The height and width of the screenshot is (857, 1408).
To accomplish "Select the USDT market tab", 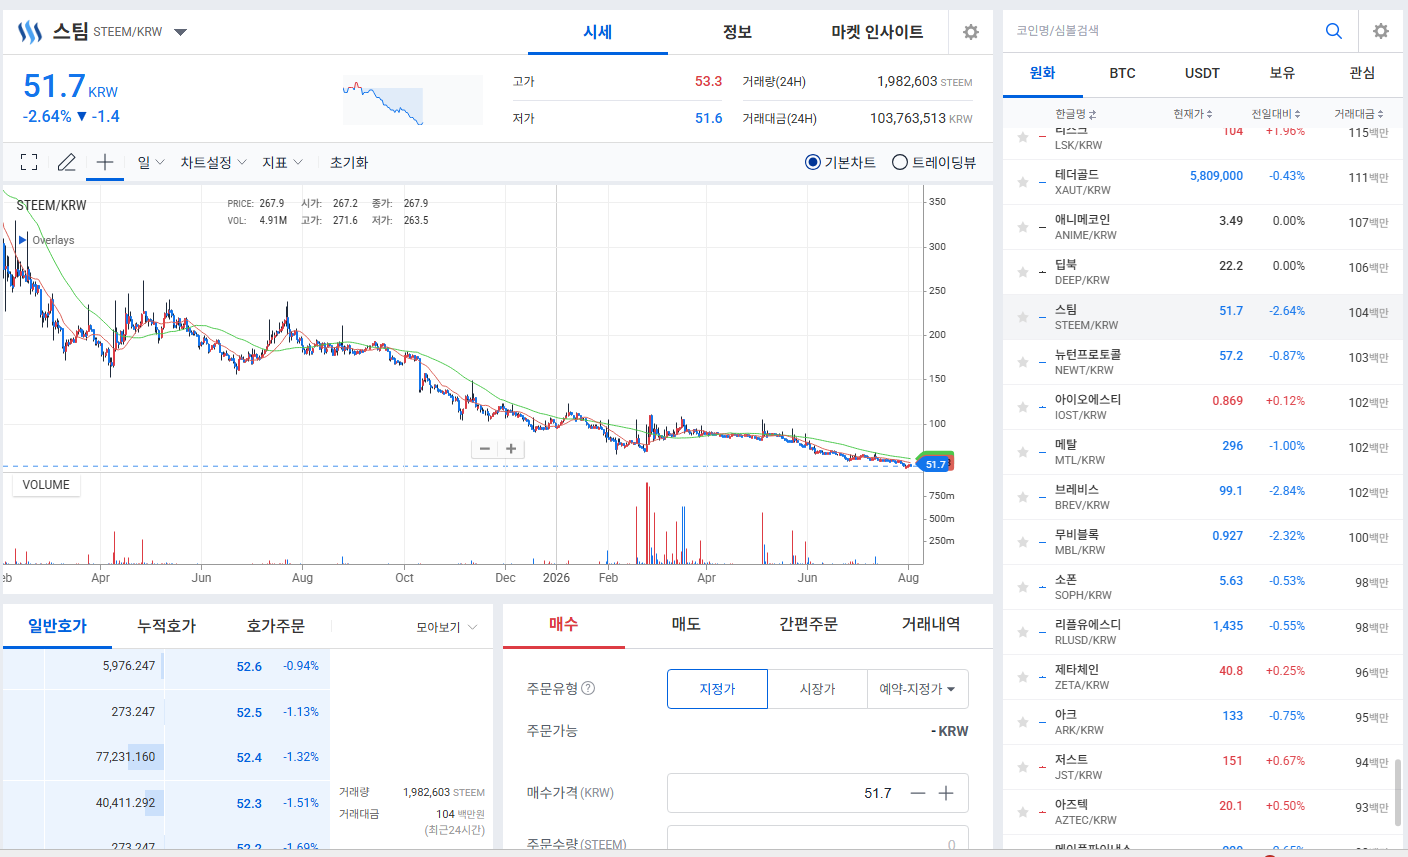I will 1202,73.
